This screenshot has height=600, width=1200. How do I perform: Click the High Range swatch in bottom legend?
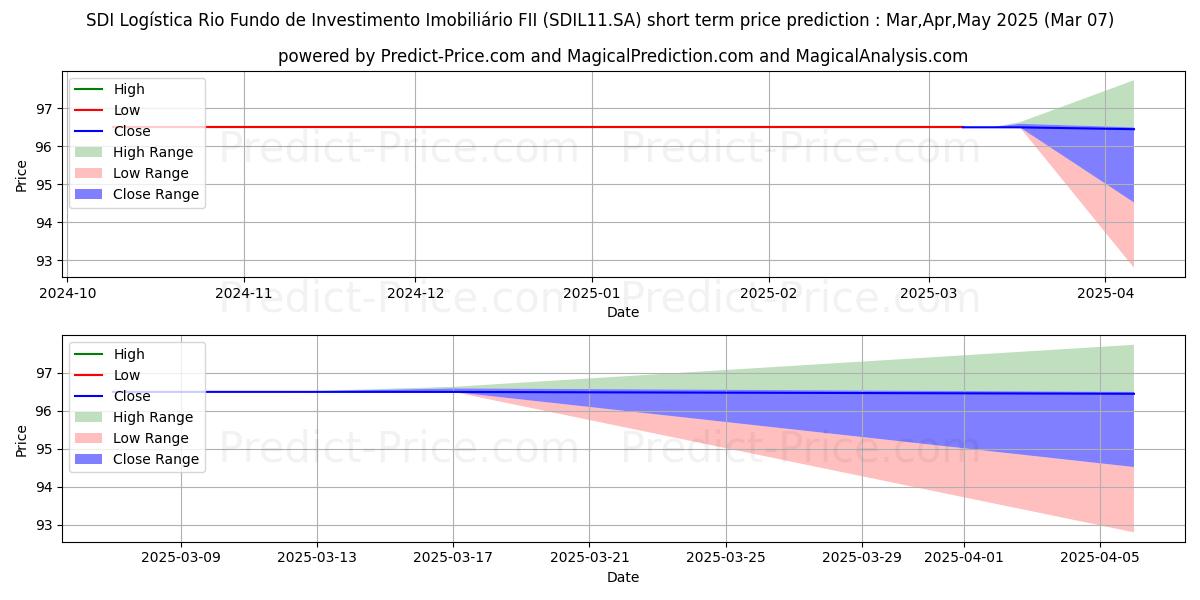[x=90, y=417]
